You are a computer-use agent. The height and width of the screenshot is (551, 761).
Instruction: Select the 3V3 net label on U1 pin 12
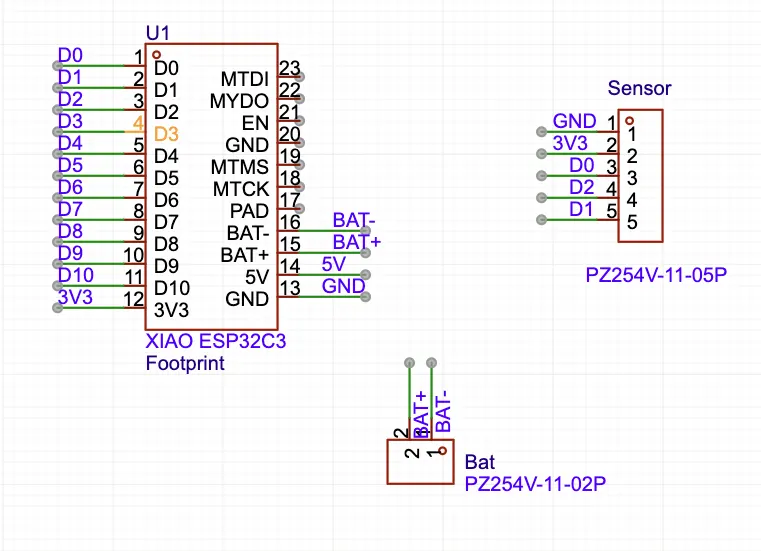[x=75, y=297]
